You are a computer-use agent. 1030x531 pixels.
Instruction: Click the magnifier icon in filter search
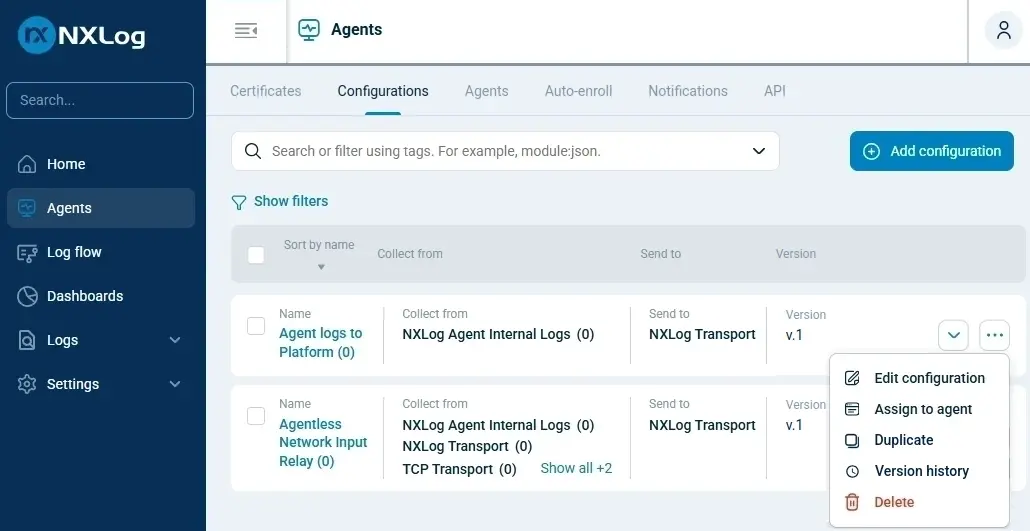tap(253, 151)
